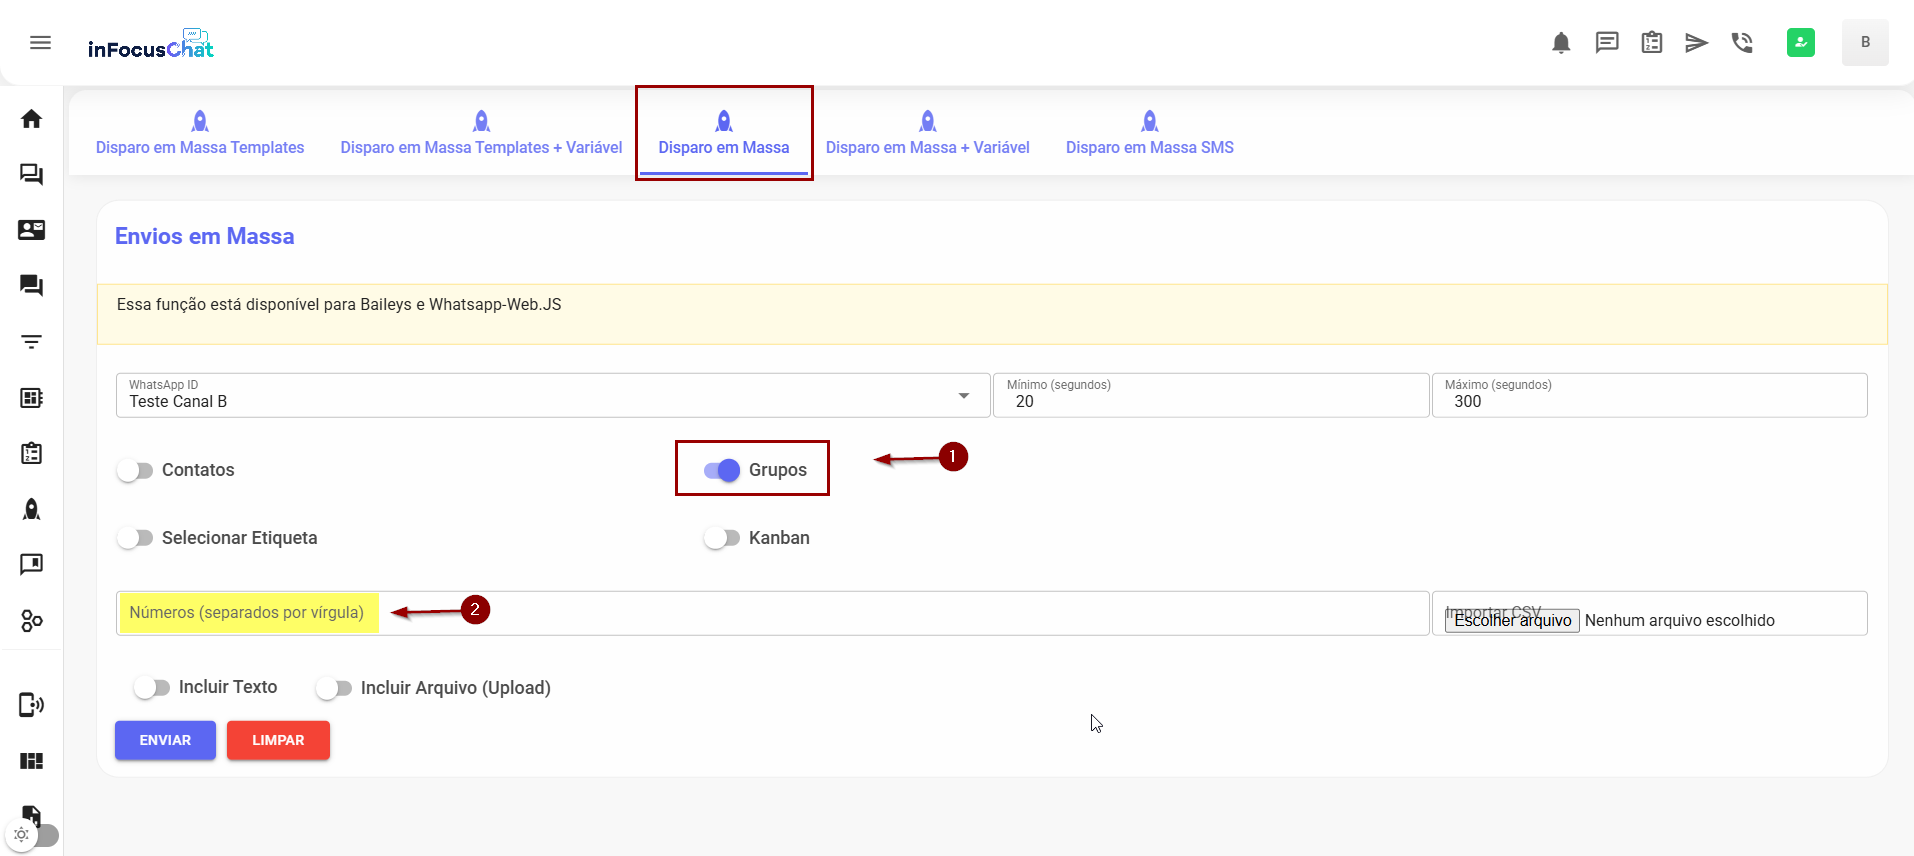Click the green user status icon
This screenshot has height=856, width=1914.
[x=1800, y=42]
